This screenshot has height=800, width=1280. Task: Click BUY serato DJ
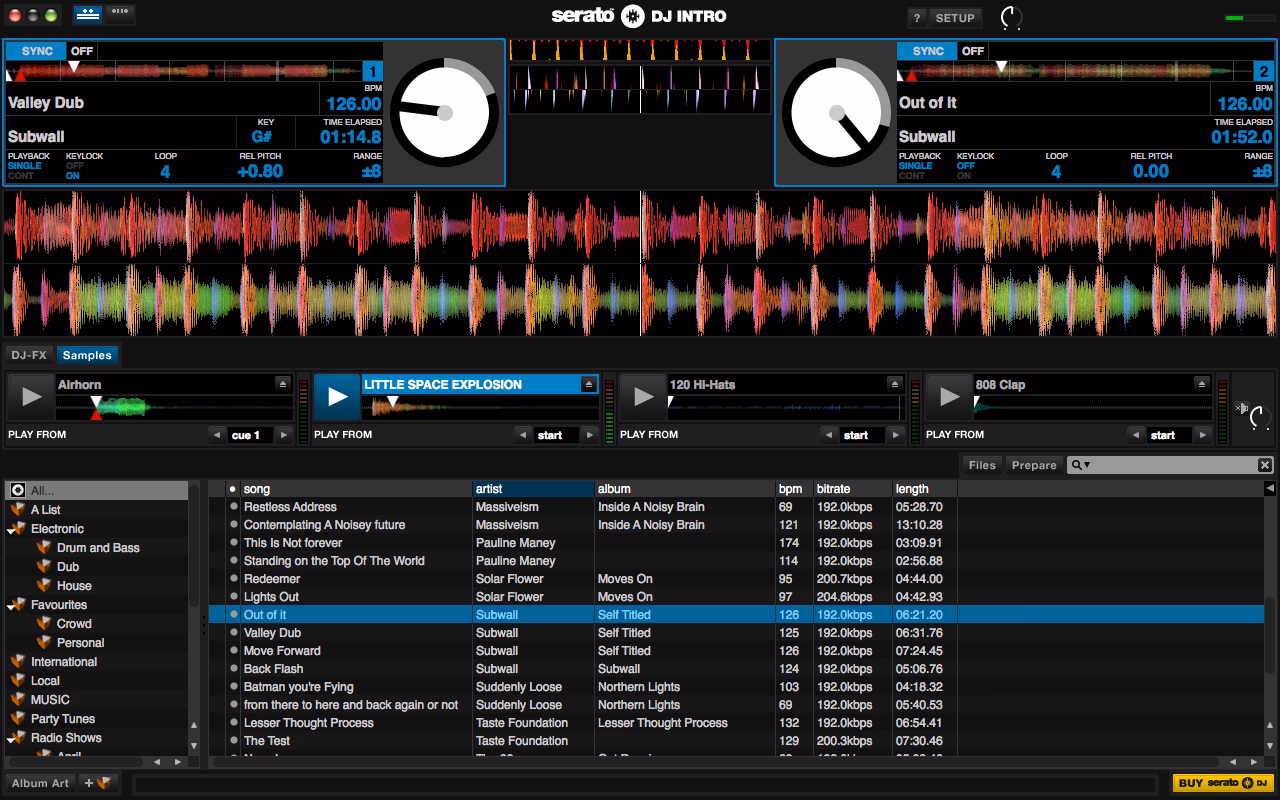1221,783
